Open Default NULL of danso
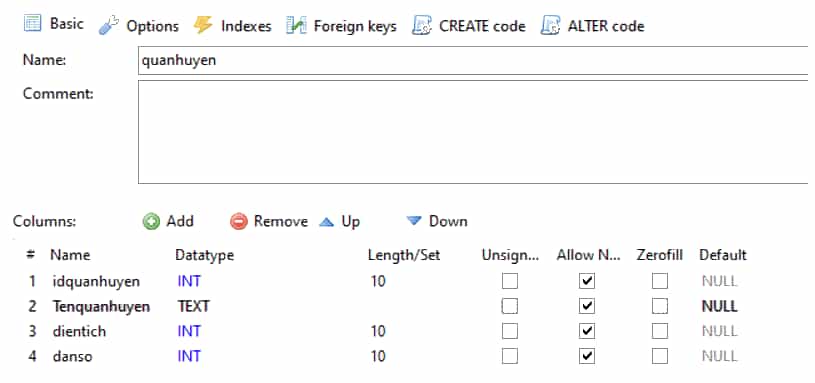Screen dimensions: 815x383 pyautogui.click(x=719, y=356)
